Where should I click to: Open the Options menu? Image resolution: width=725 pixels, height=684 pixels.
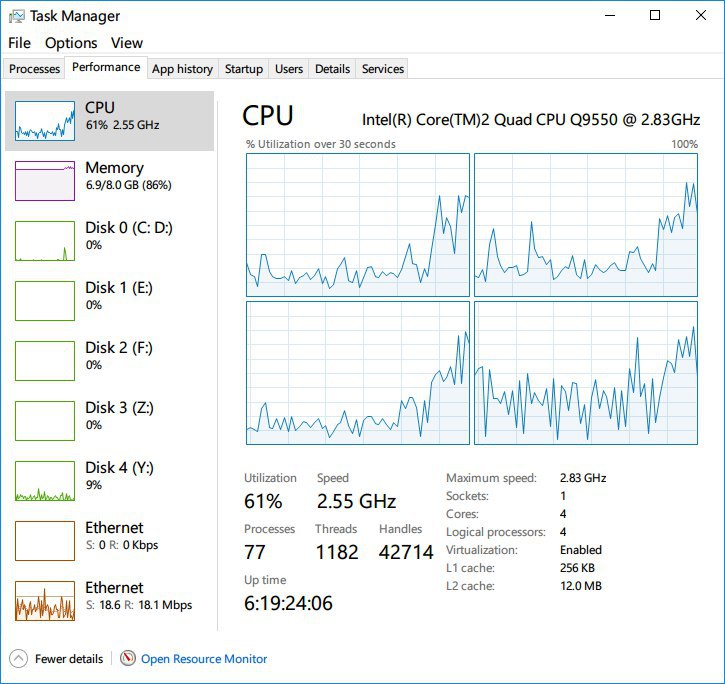[71, 43]
